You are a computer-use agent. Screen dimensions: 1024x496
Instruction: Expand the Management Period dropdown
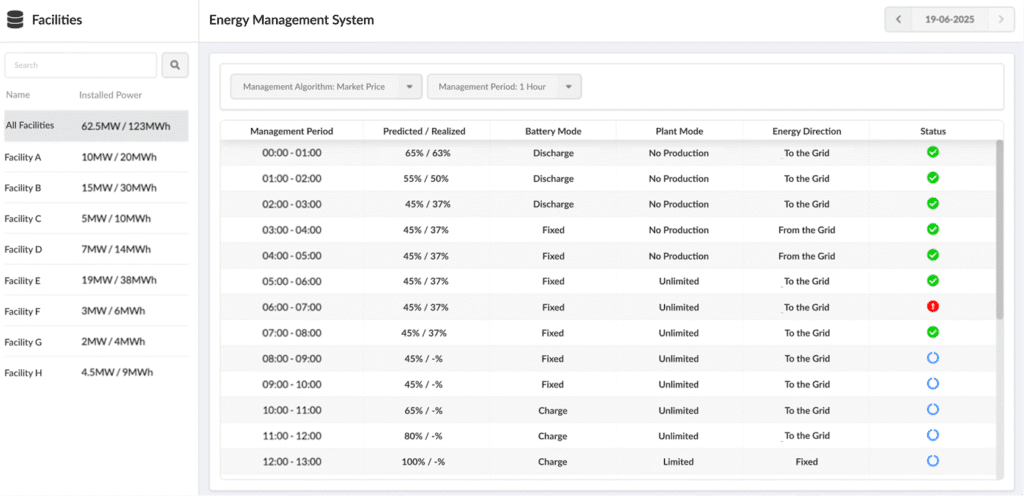(x=504, y=87)
